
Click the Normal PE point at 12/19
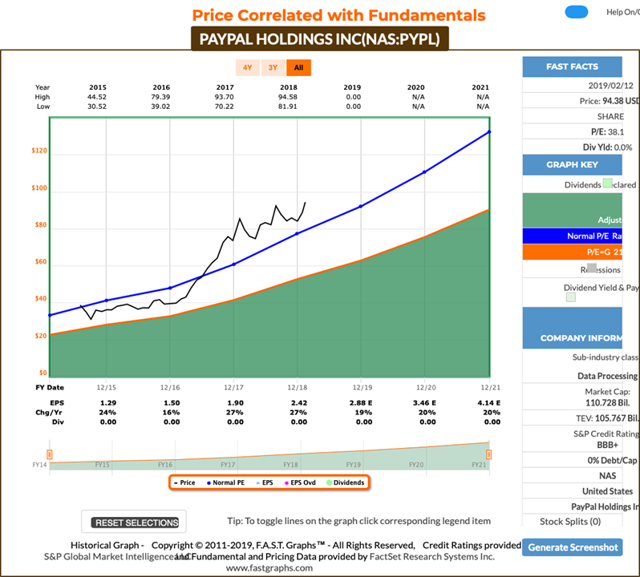pyautogui.click(x=360, y=206)
